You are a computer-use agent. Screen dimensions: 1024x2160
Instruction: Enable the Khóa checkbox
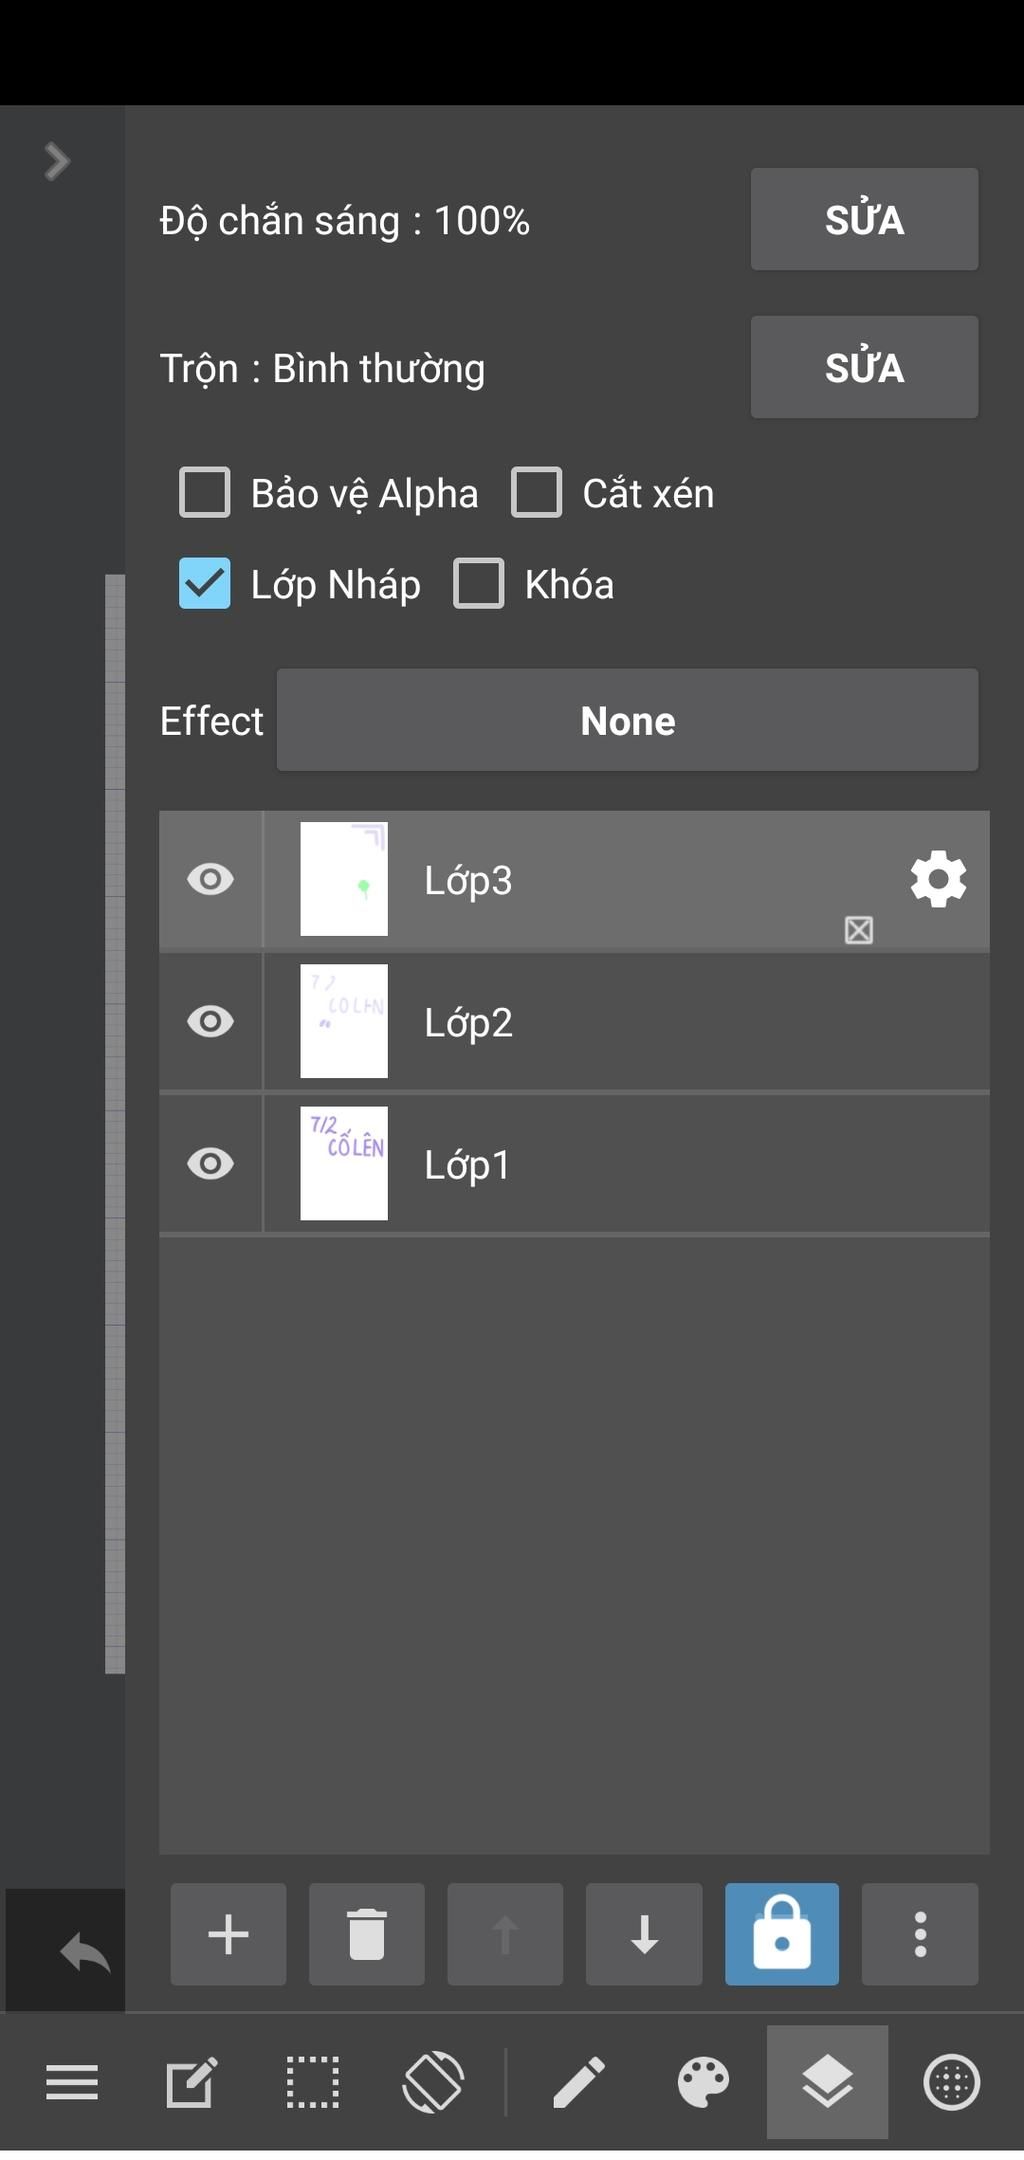[x=479, y=584]
